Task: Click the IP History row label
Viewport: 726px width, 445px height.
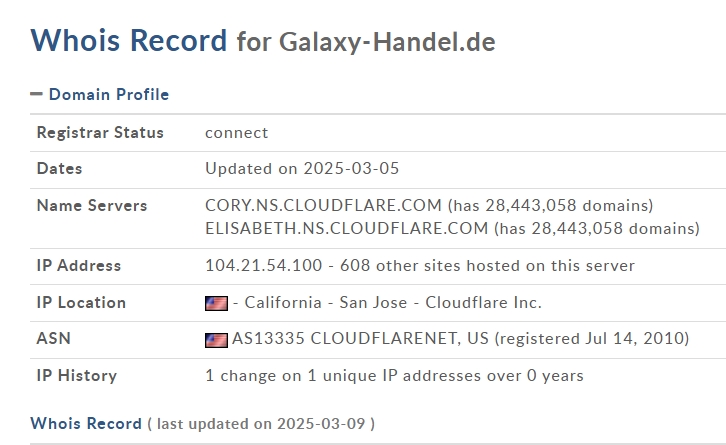Action: 77,376
